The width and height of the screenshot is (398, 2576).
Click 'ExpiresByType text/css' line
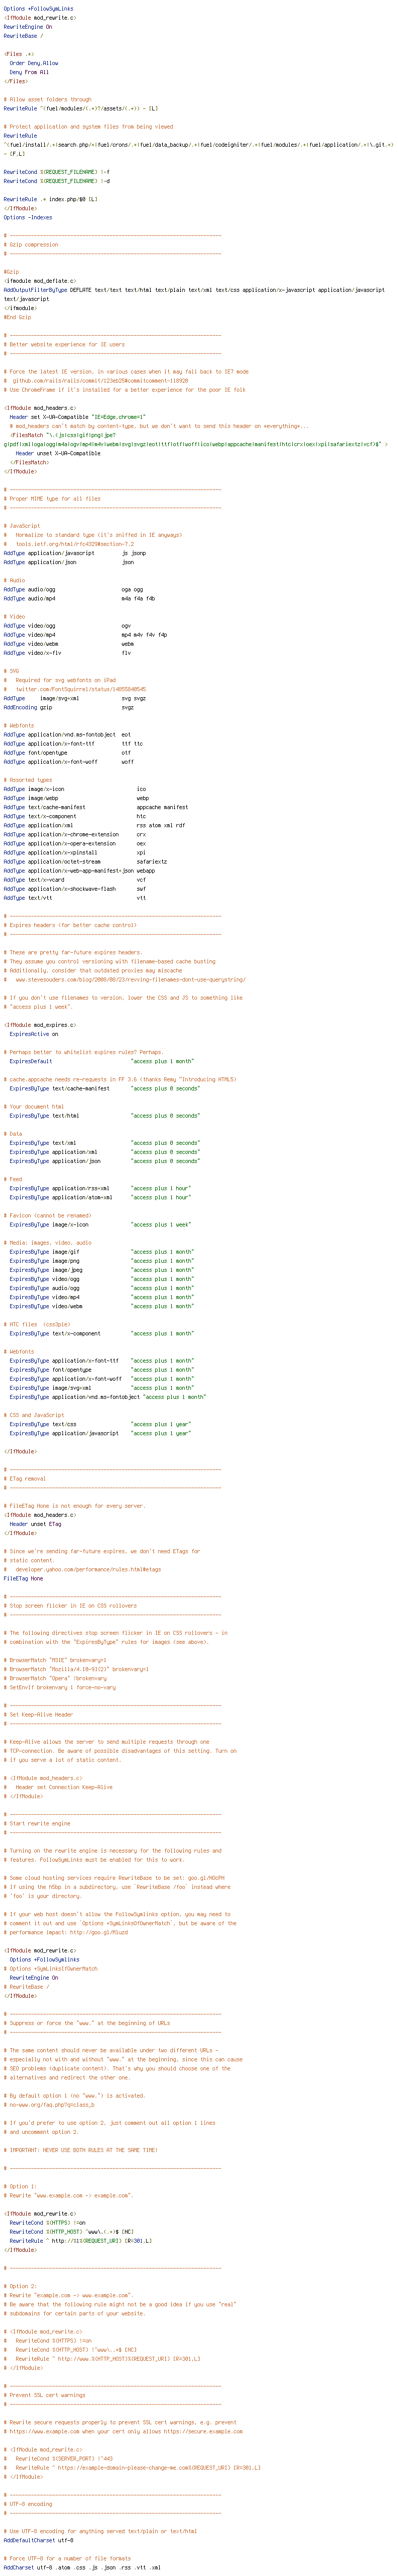pyautogui.click(x=101, y=1424)
